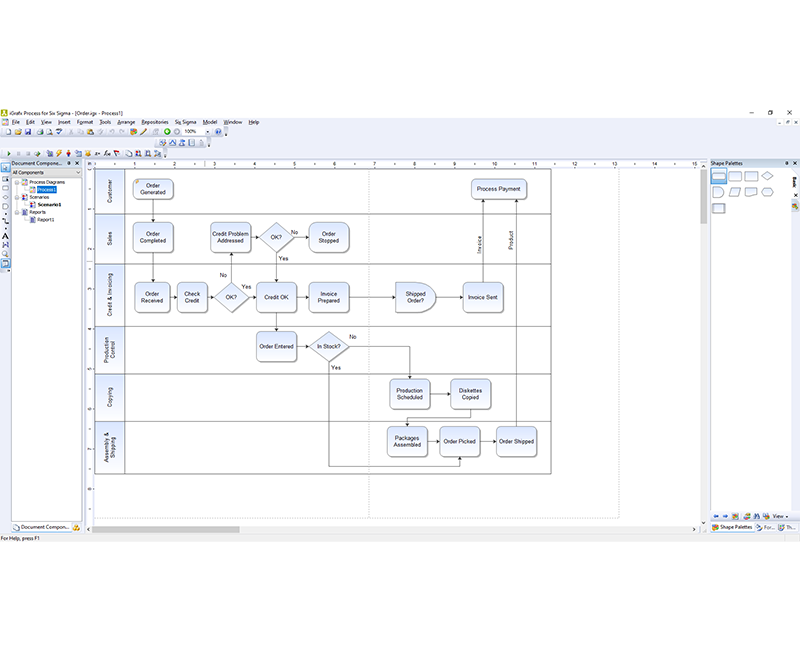Toggle auto-hide pin on Document Components panel

click(69, 162)
